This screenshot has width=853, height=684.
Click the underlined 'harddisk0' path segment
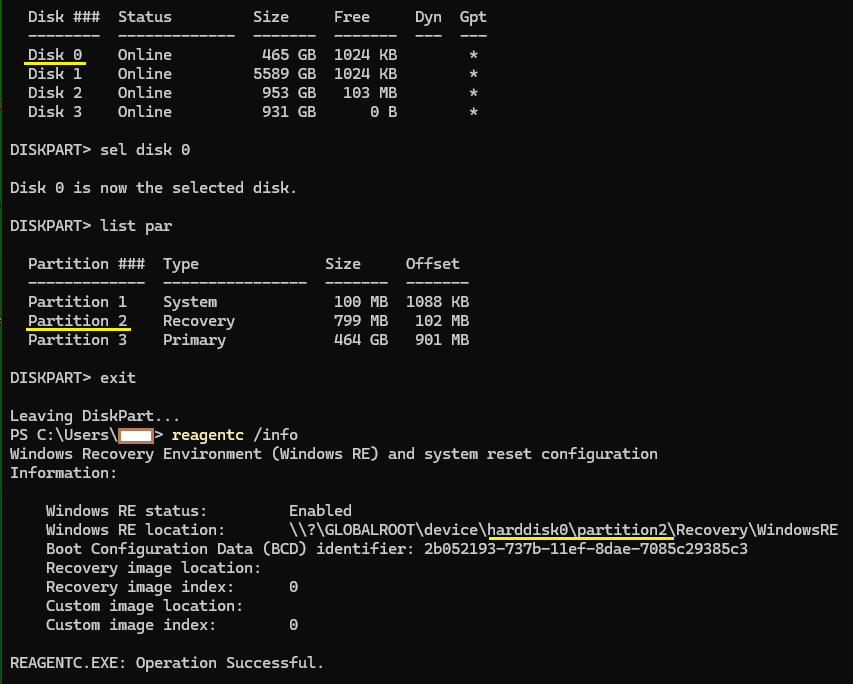(528, 530)
